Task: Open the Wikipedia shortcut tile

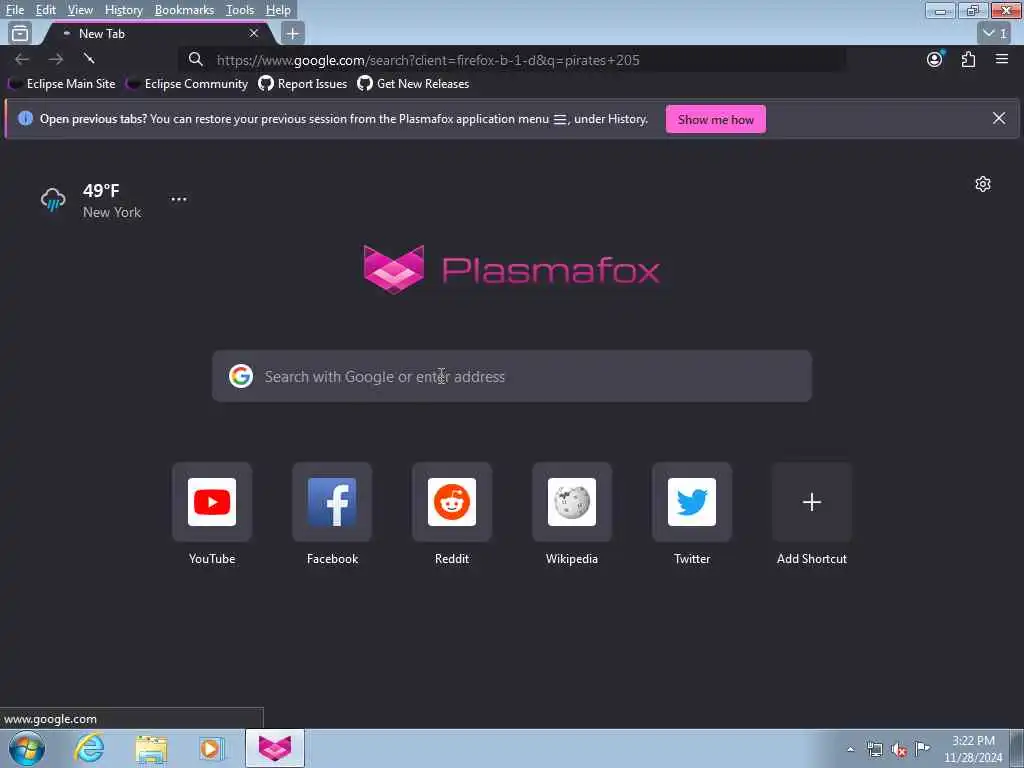Action: (x=572, y=502)
